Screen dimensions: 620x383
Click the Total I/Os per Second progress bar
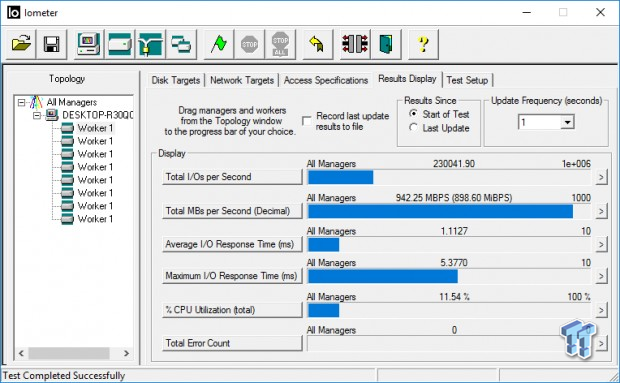coord(449,177)
